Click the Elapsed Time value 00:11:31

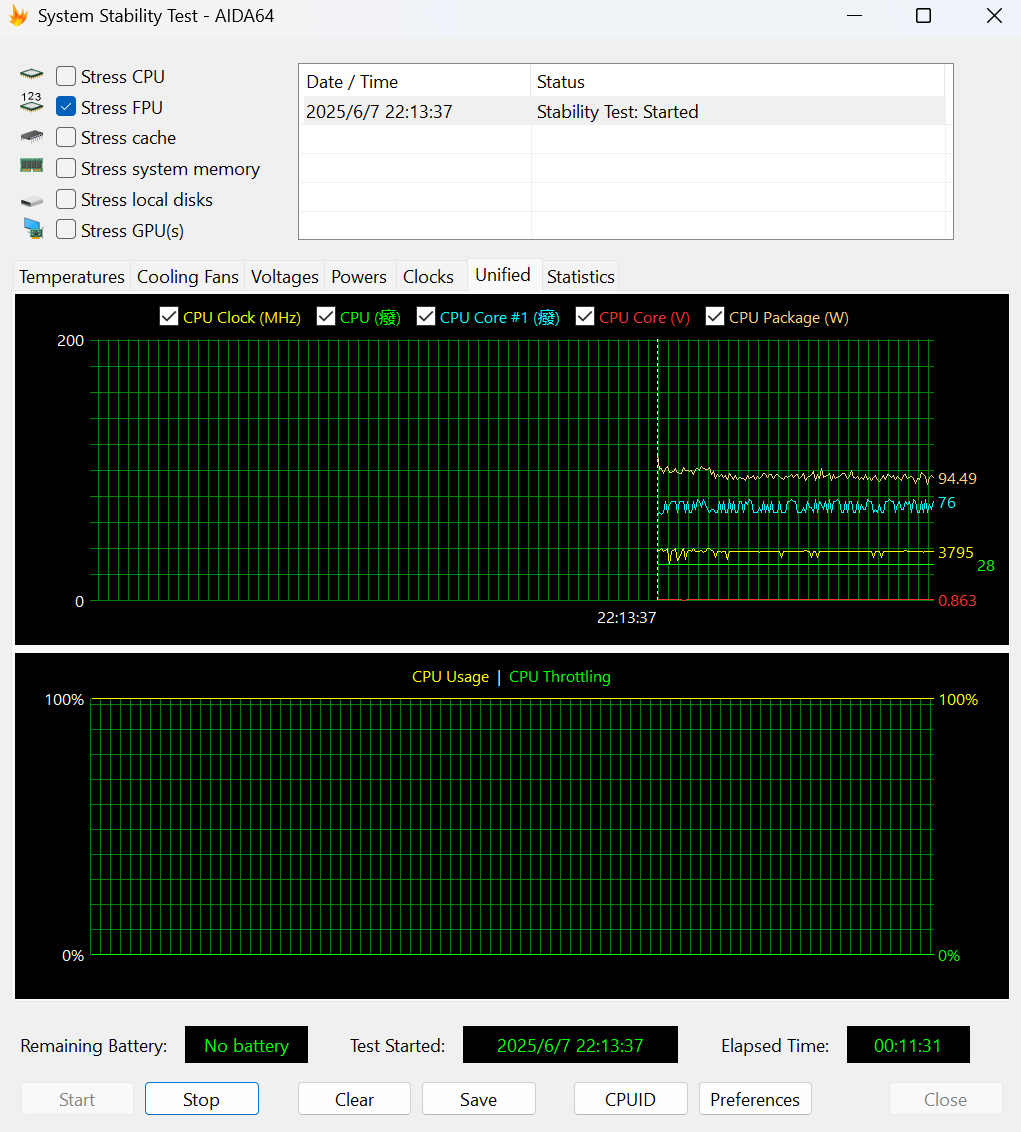click(908, 1045)
